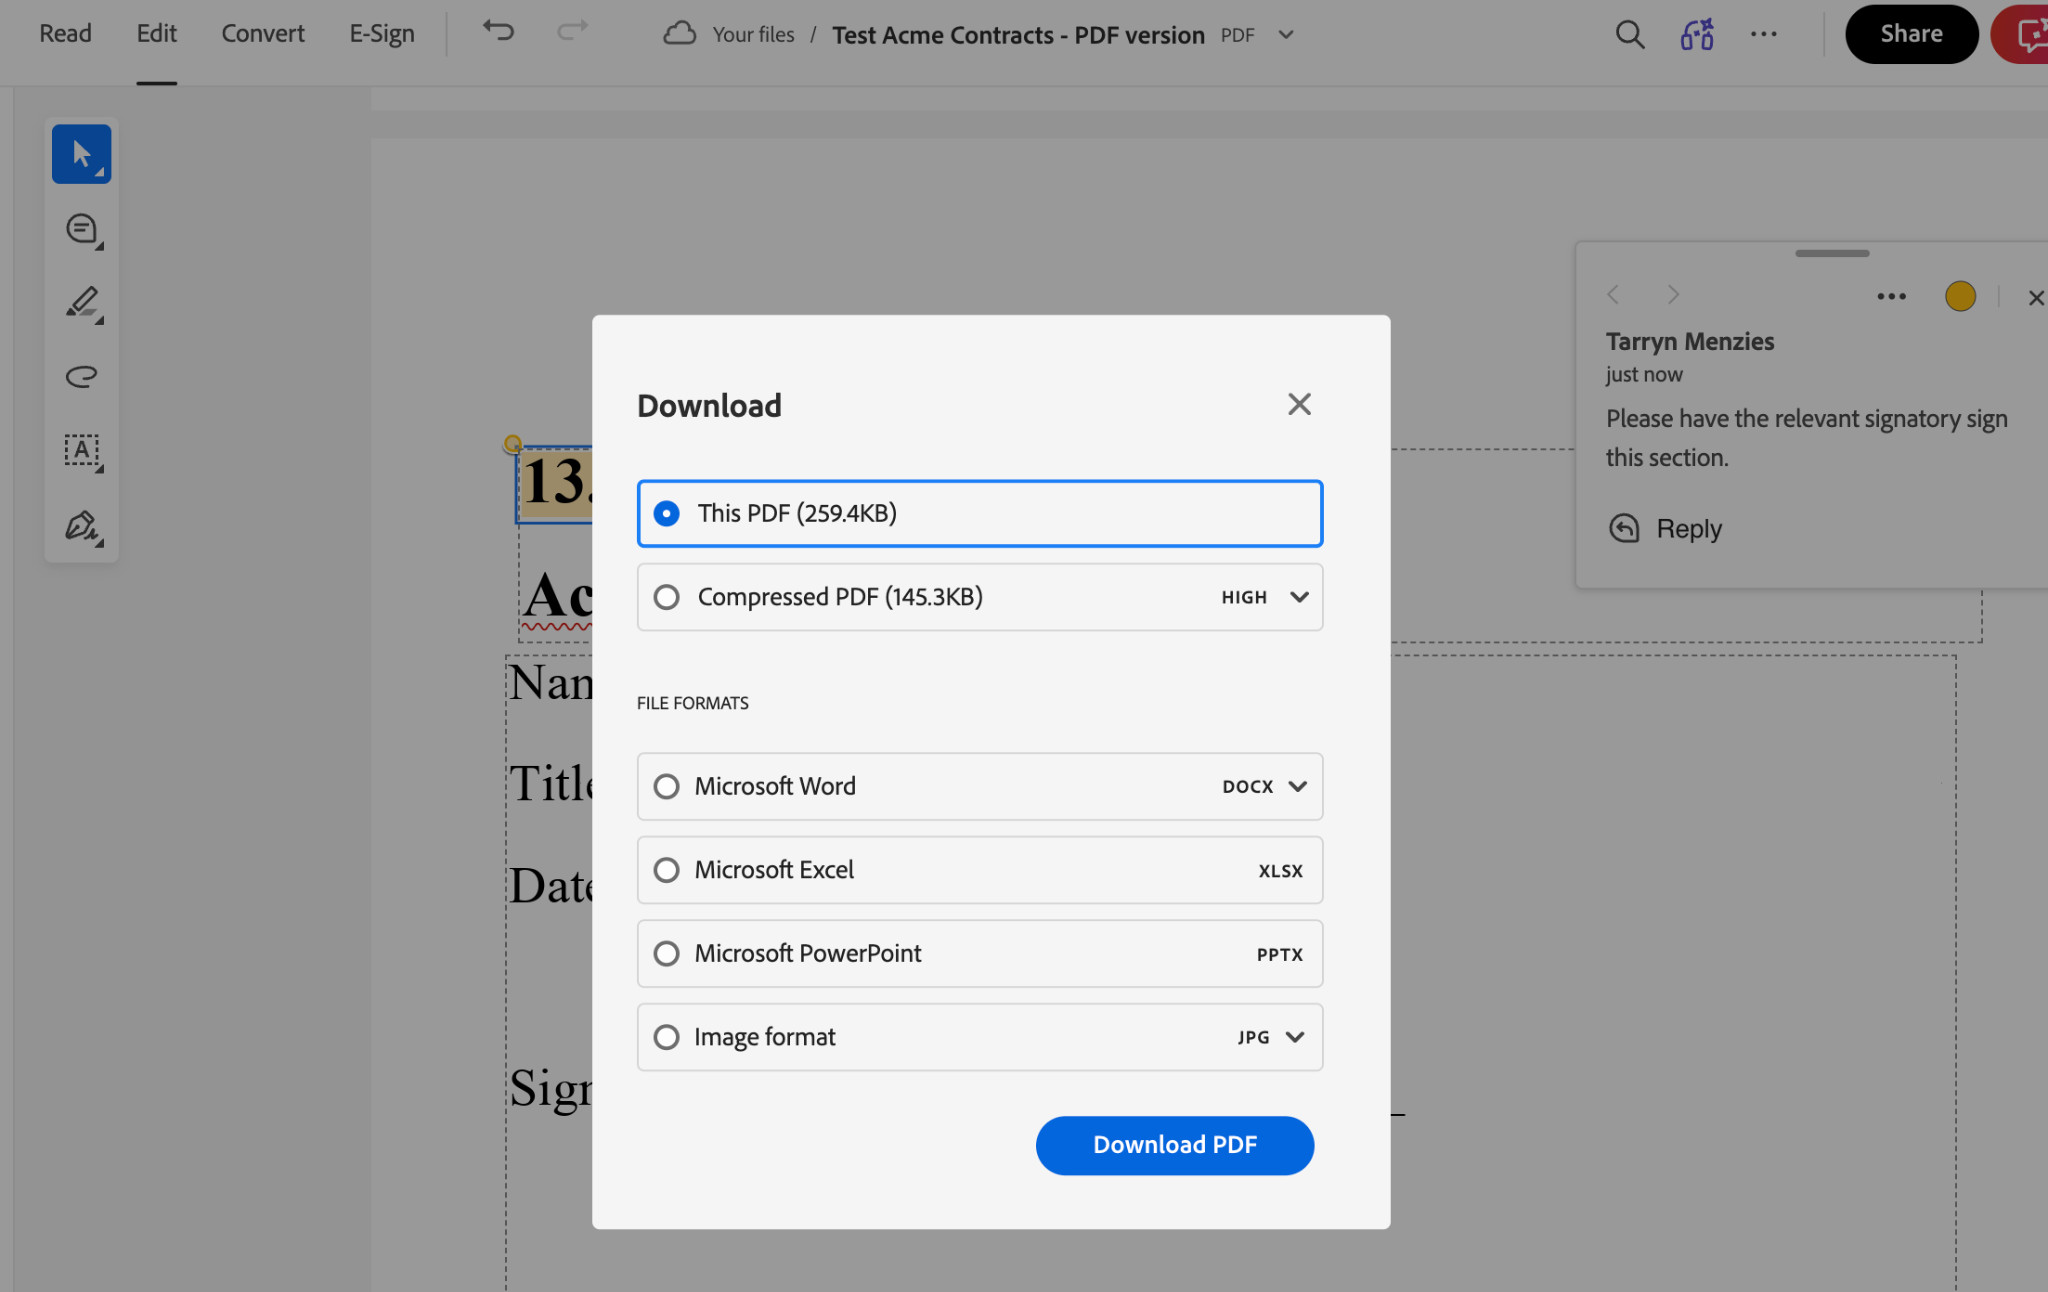
Task: Go to Your files breadcrumb
Action: point(753,35)
